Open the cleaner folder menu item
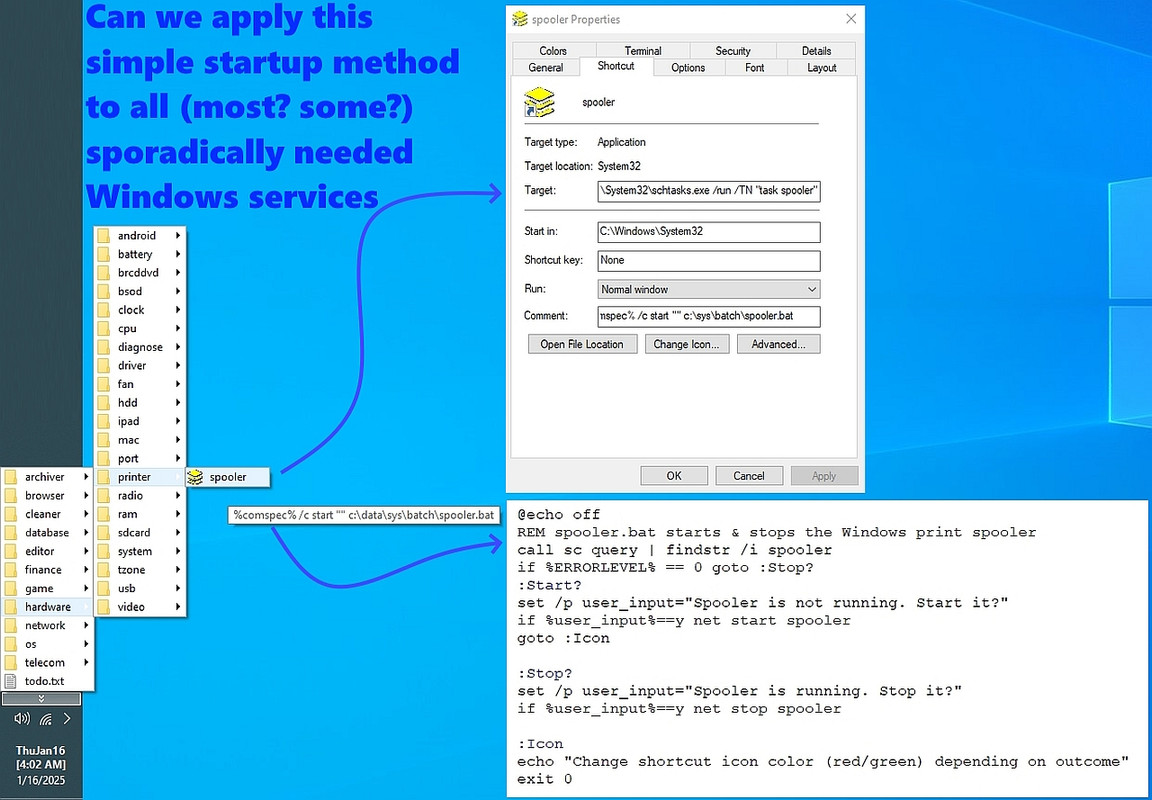 (47, 514)
